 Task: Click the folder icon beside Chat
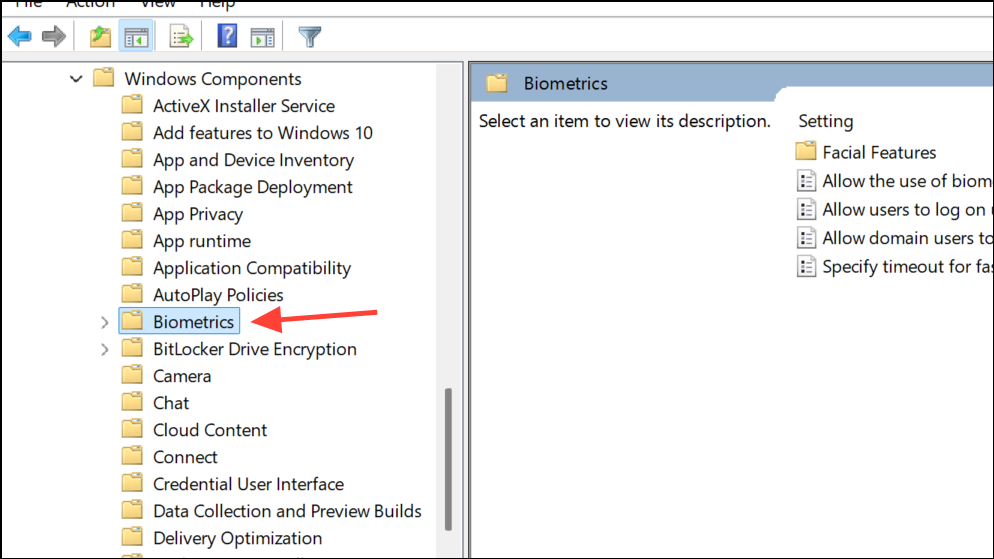[132, 402]
